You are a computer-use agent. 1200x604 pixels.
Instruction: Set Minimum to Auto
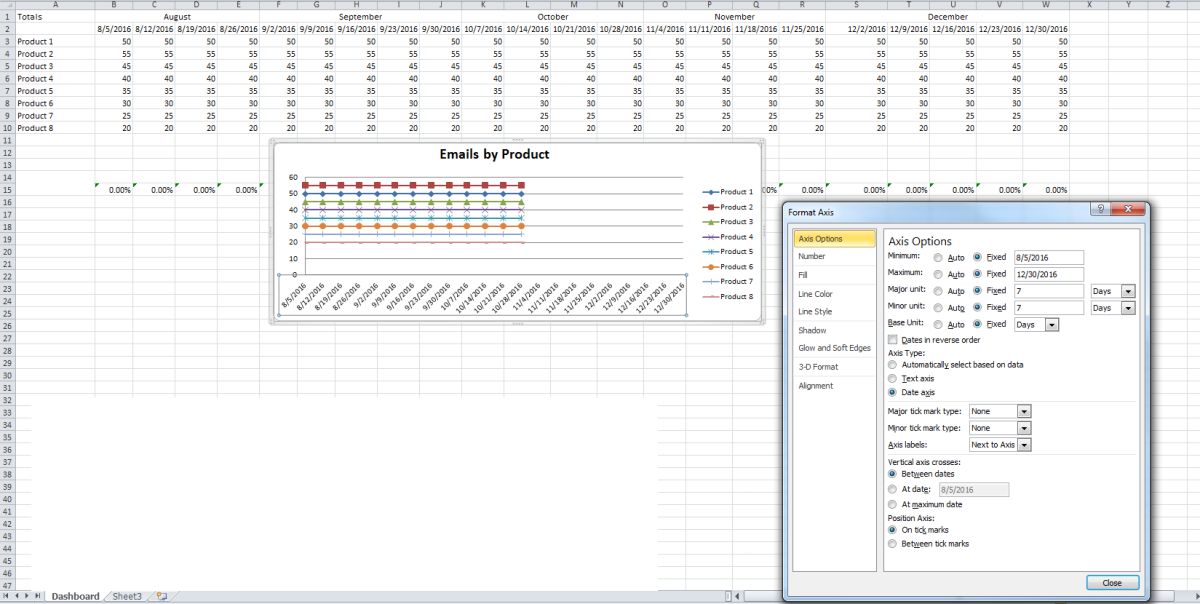tap(938, 257)
